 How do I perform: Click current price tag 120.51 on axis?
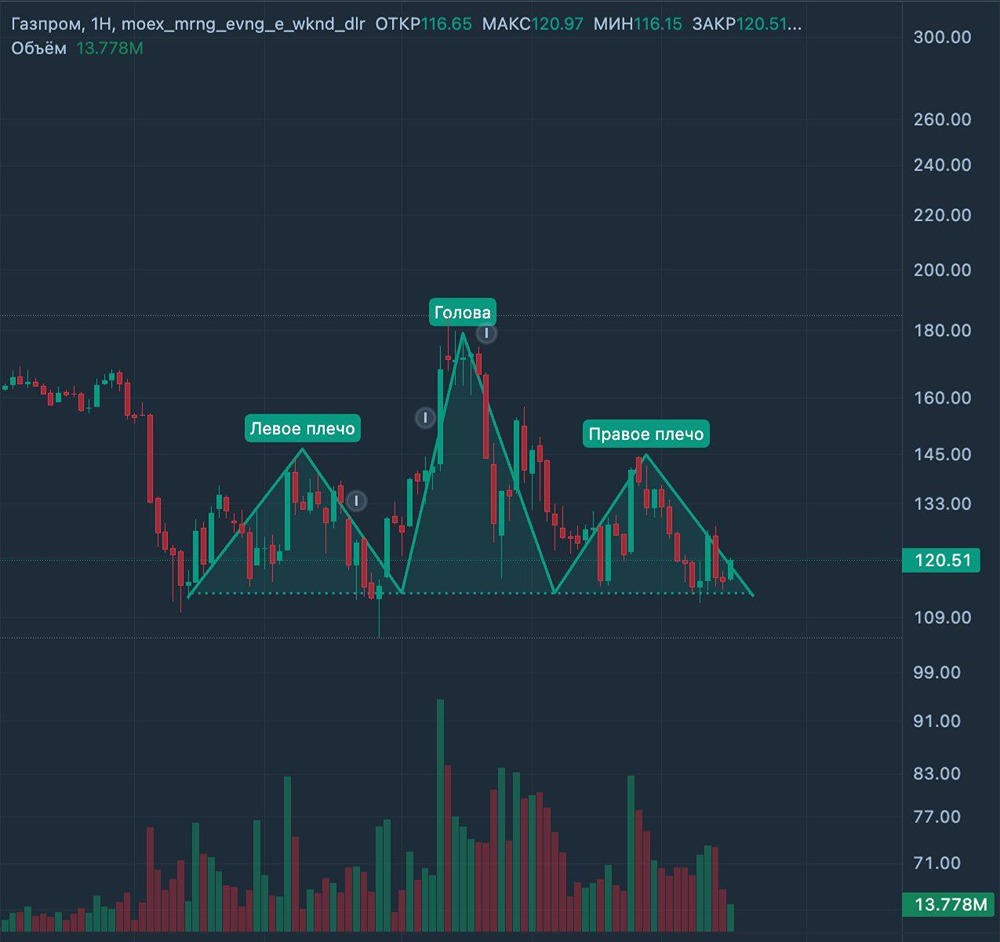point(941,560)
